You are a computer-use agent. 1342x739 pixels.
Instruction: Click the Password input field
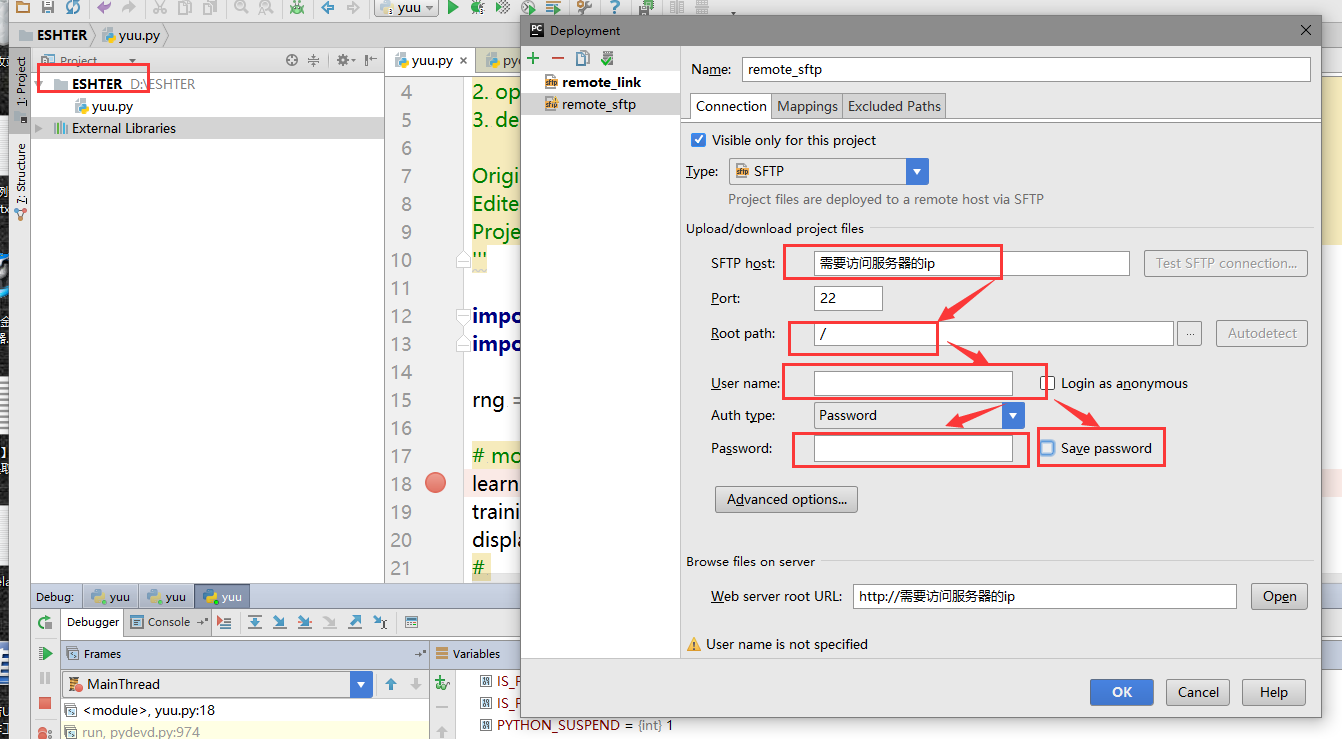click(x=913, y=448)
